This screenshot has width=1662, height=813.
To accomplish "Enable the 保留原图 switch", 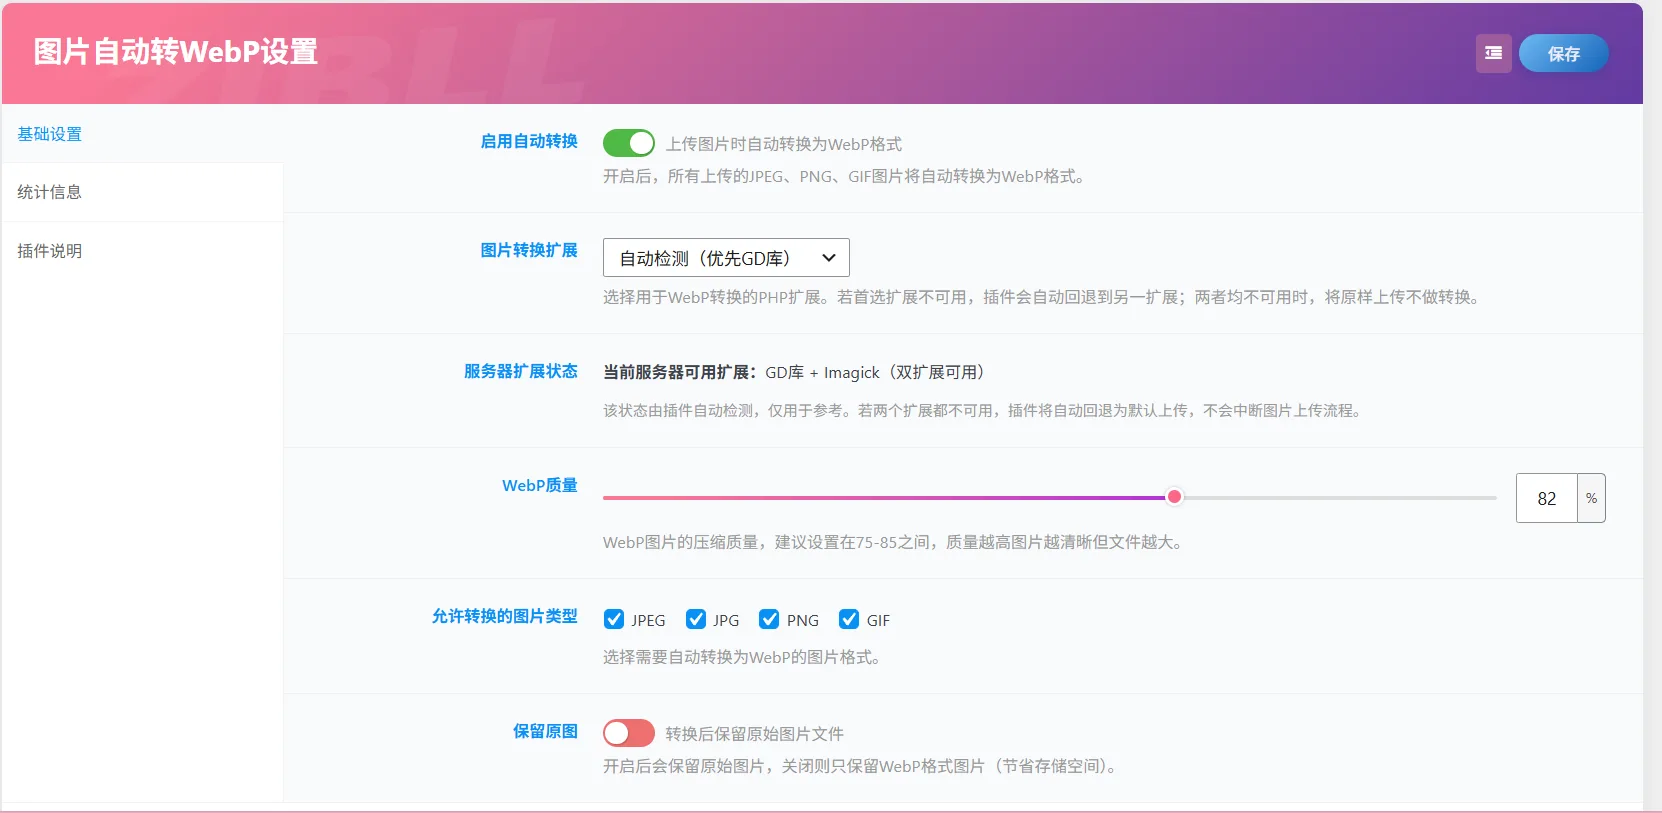I will pos(629,733).
